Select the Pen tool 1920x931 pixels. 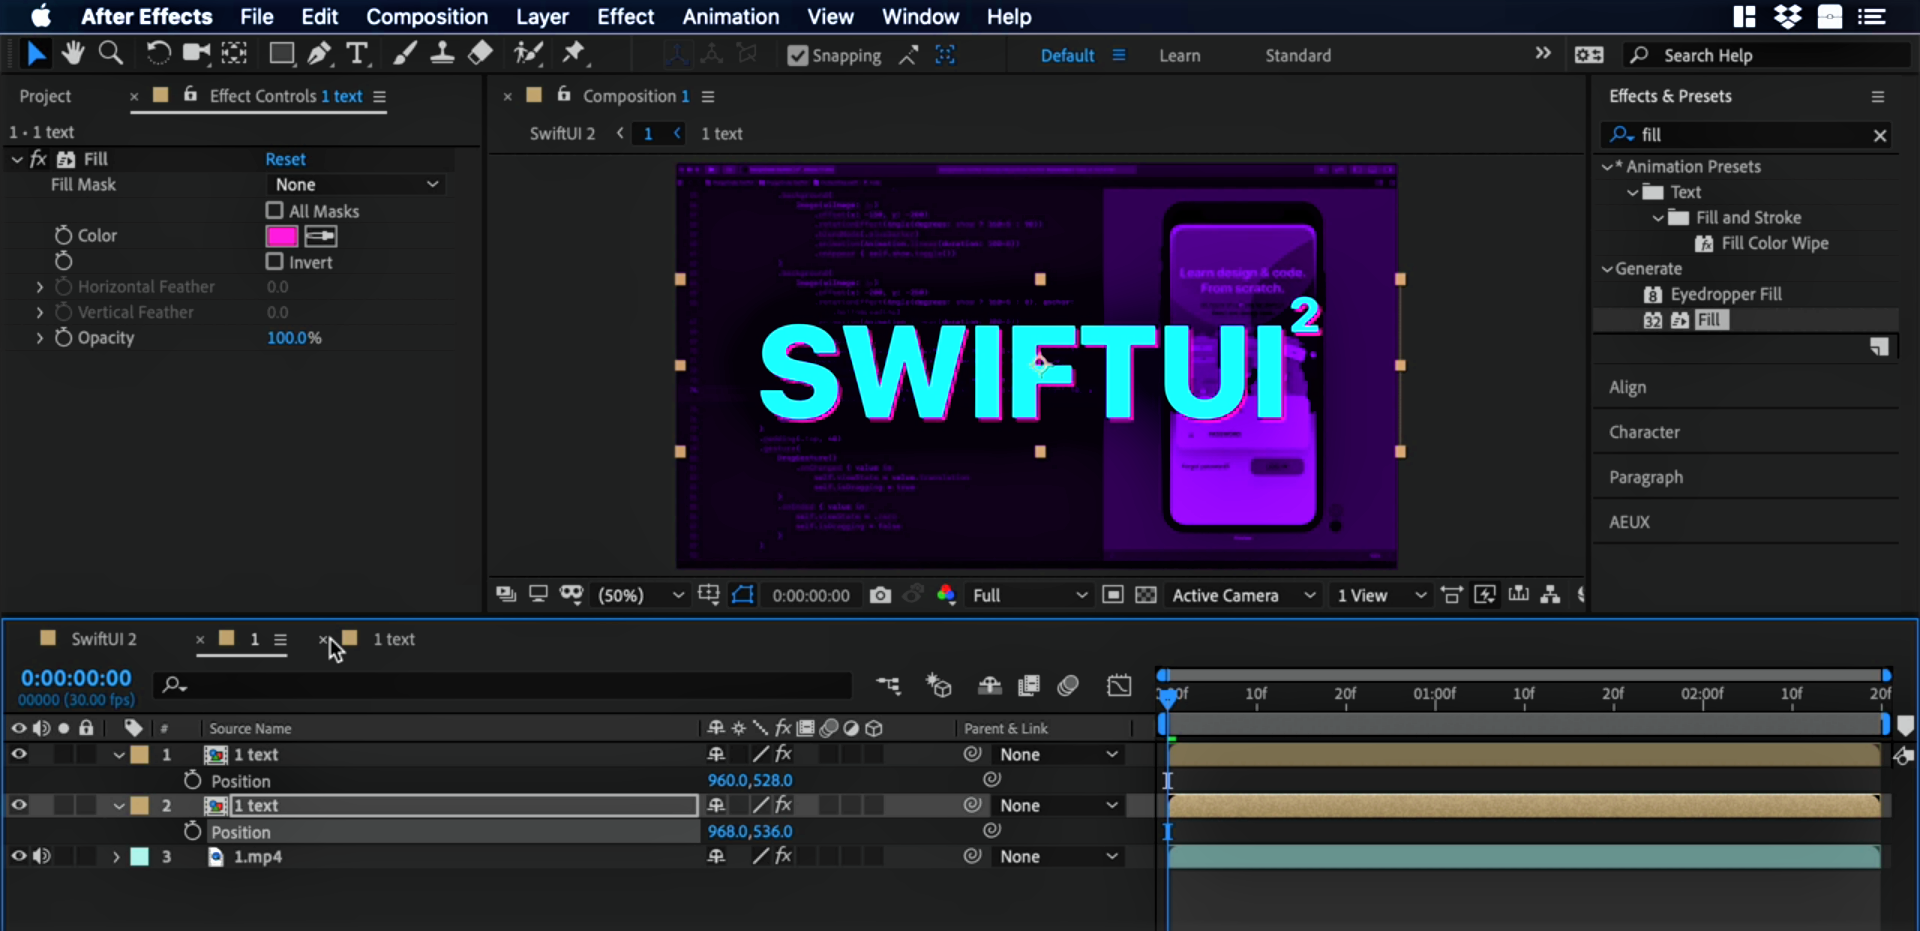pyautogui.click(x=319, y=54)
